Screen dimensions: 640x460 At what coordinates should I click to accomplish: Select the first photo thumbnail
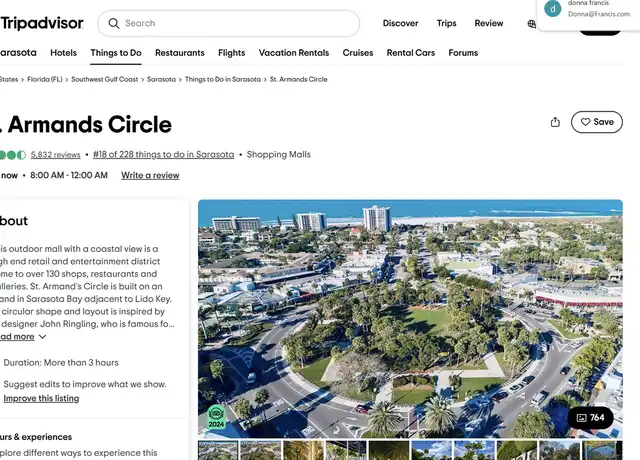pos(218,450)
